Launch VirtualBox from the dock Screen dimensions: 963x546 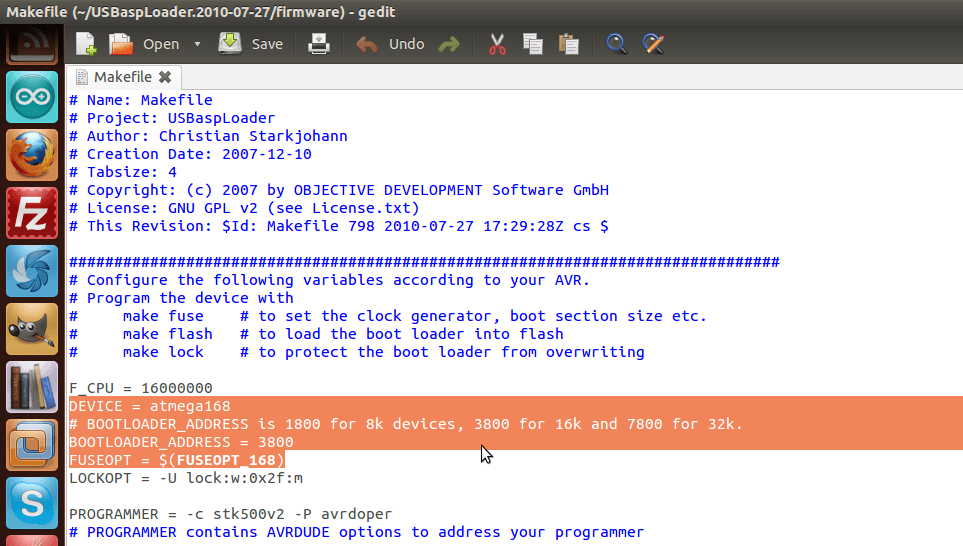(32, 445)
